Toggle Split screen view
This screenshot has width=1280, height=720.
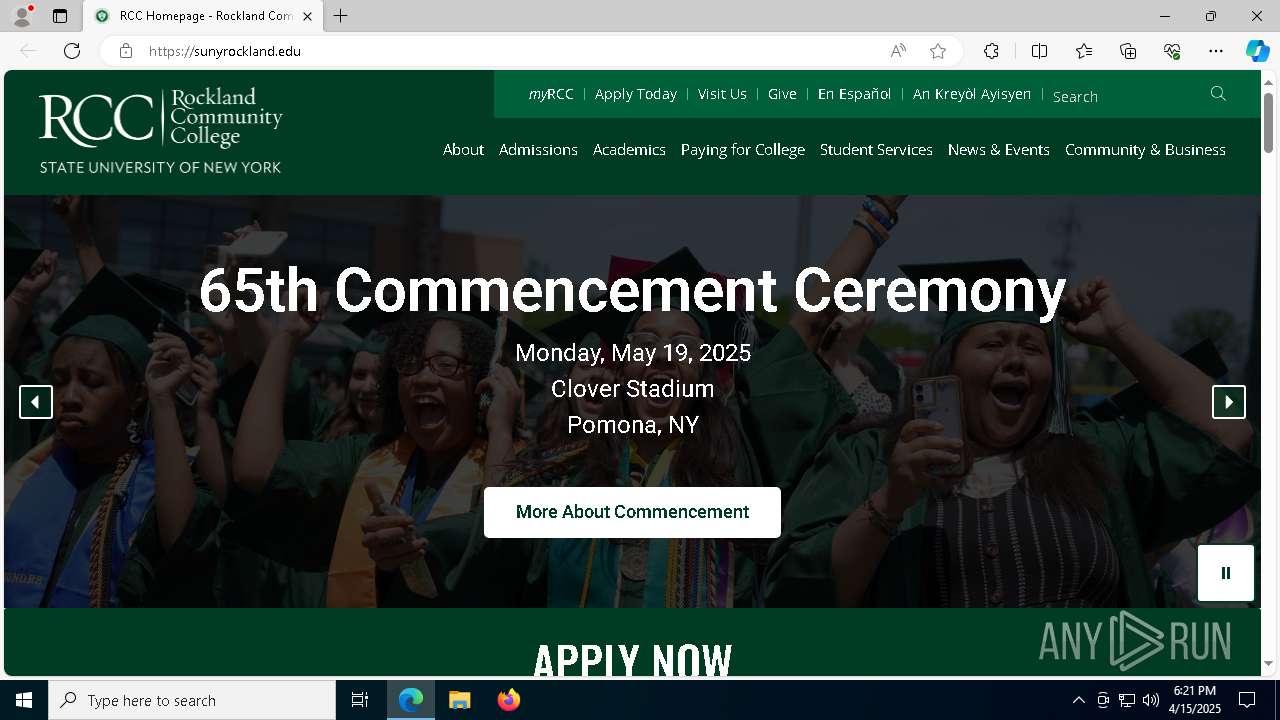pyautogui.click(x=1039, y=51)
